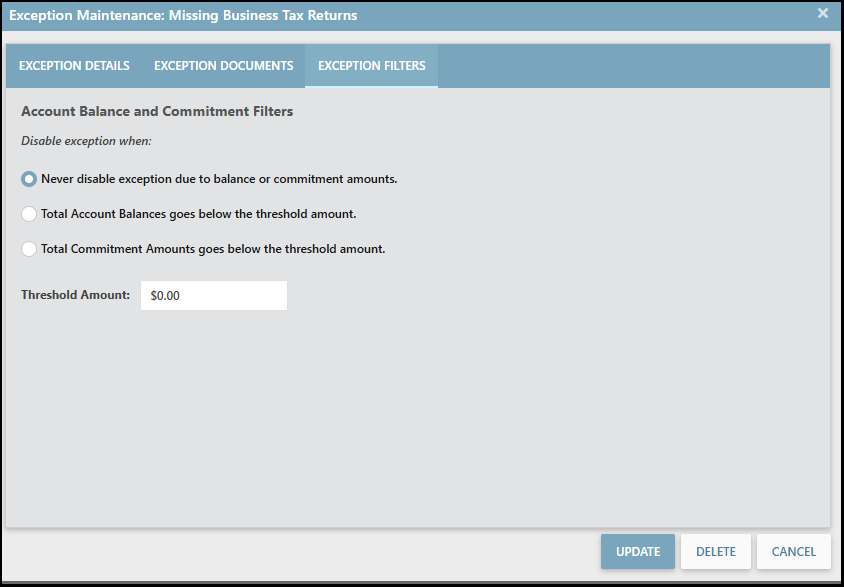Close the Exception Maintenance dialog with X
The image size is (844, 587).
tap(822, 14)
